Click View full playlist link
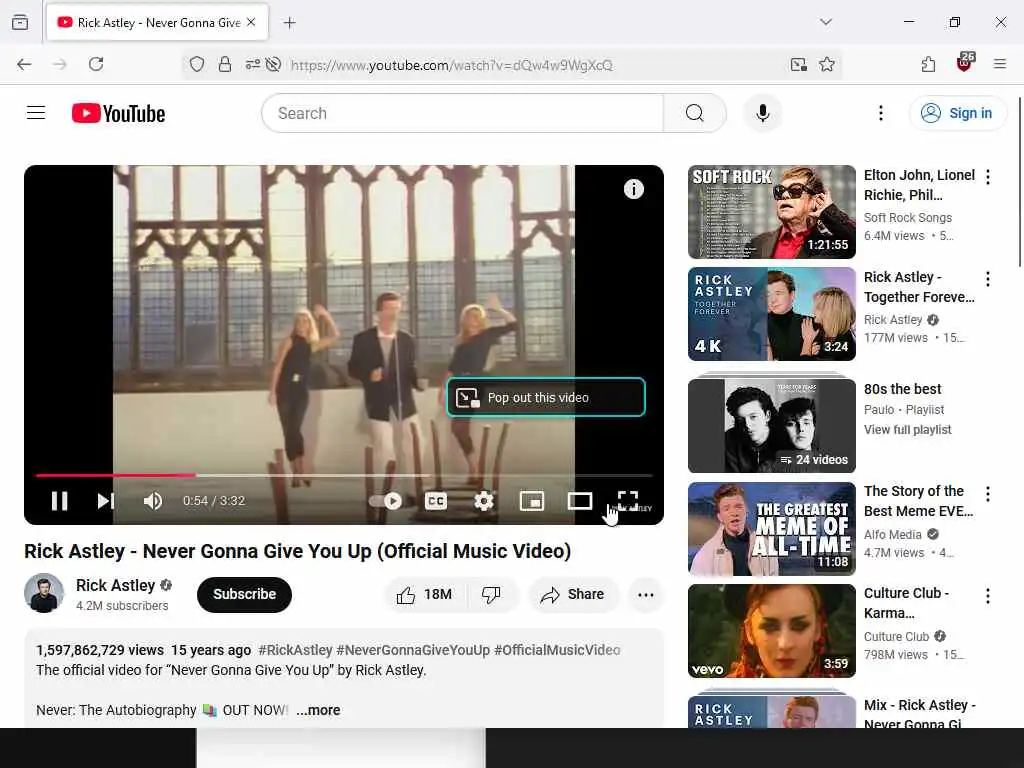Image resolution: width=1024 pixels, height=768 pixels. tap(907, 430)
